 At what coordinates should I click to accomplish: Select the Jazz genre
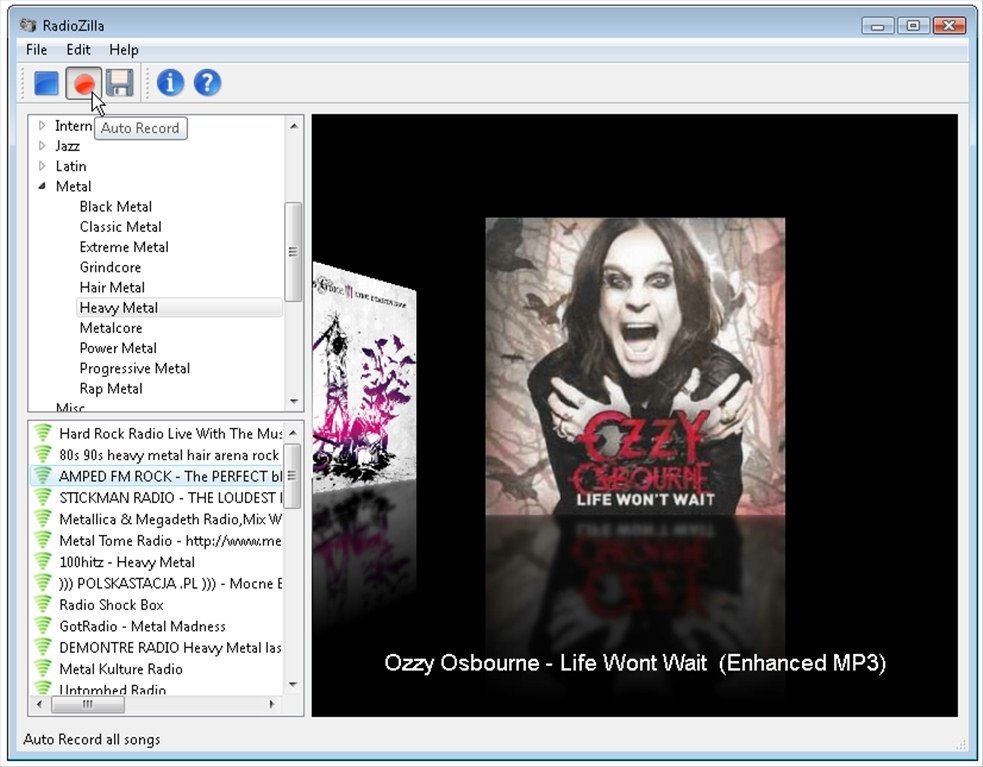coord(67,146)
